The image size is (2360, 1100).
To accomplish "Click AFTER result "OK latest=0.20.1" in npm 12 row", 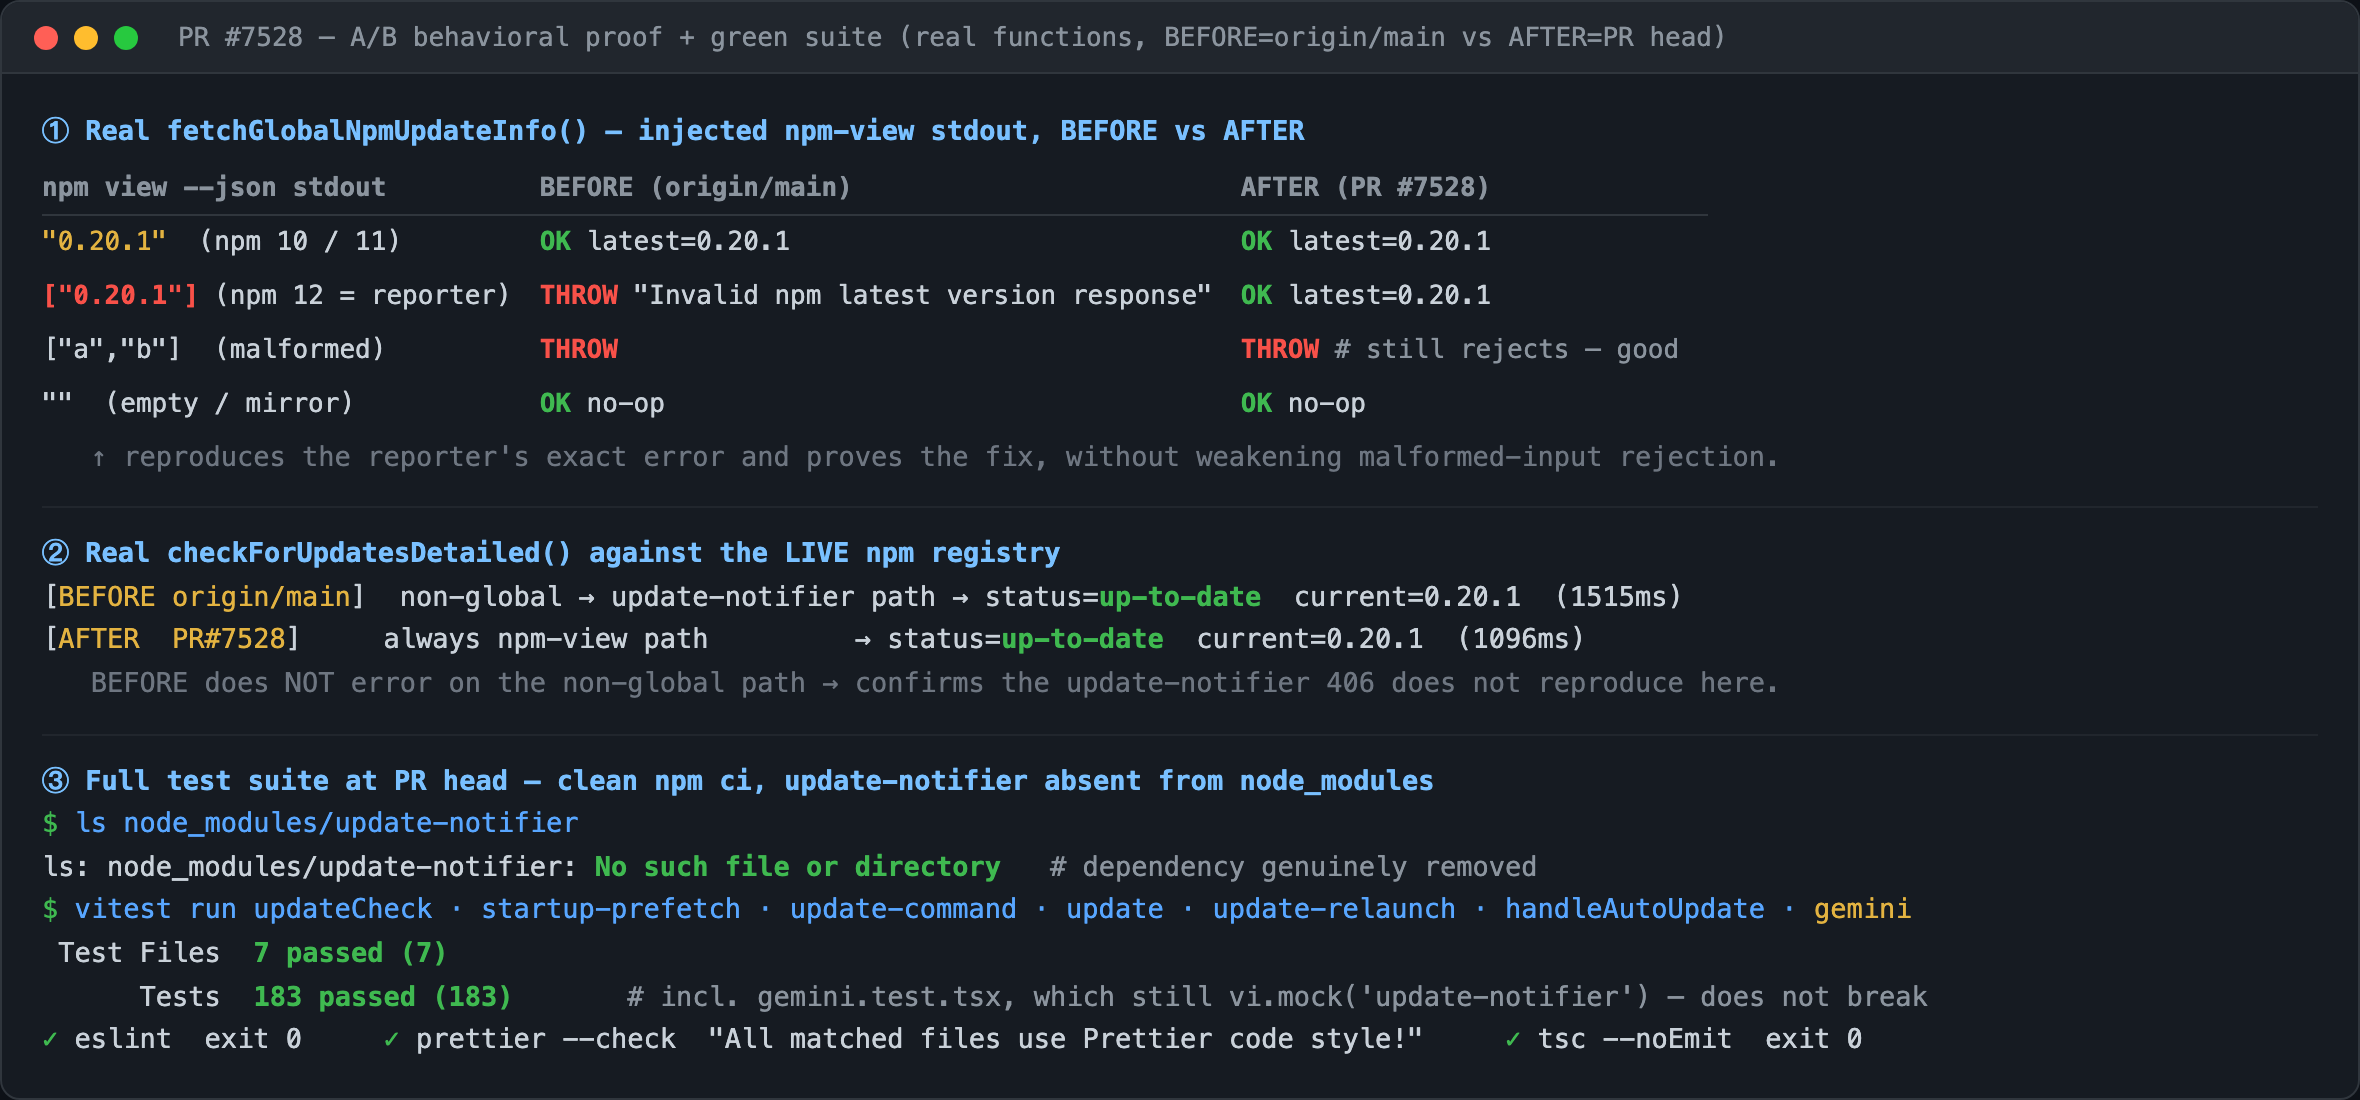I will [x=1366, y=295].
